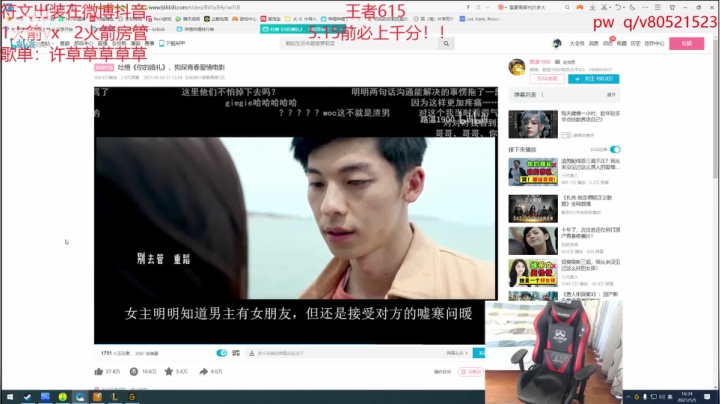The height and width of the screenshot is (404, 720).
Task: Send the danmaku with blue 发送 button
Action: click(479, 353)
